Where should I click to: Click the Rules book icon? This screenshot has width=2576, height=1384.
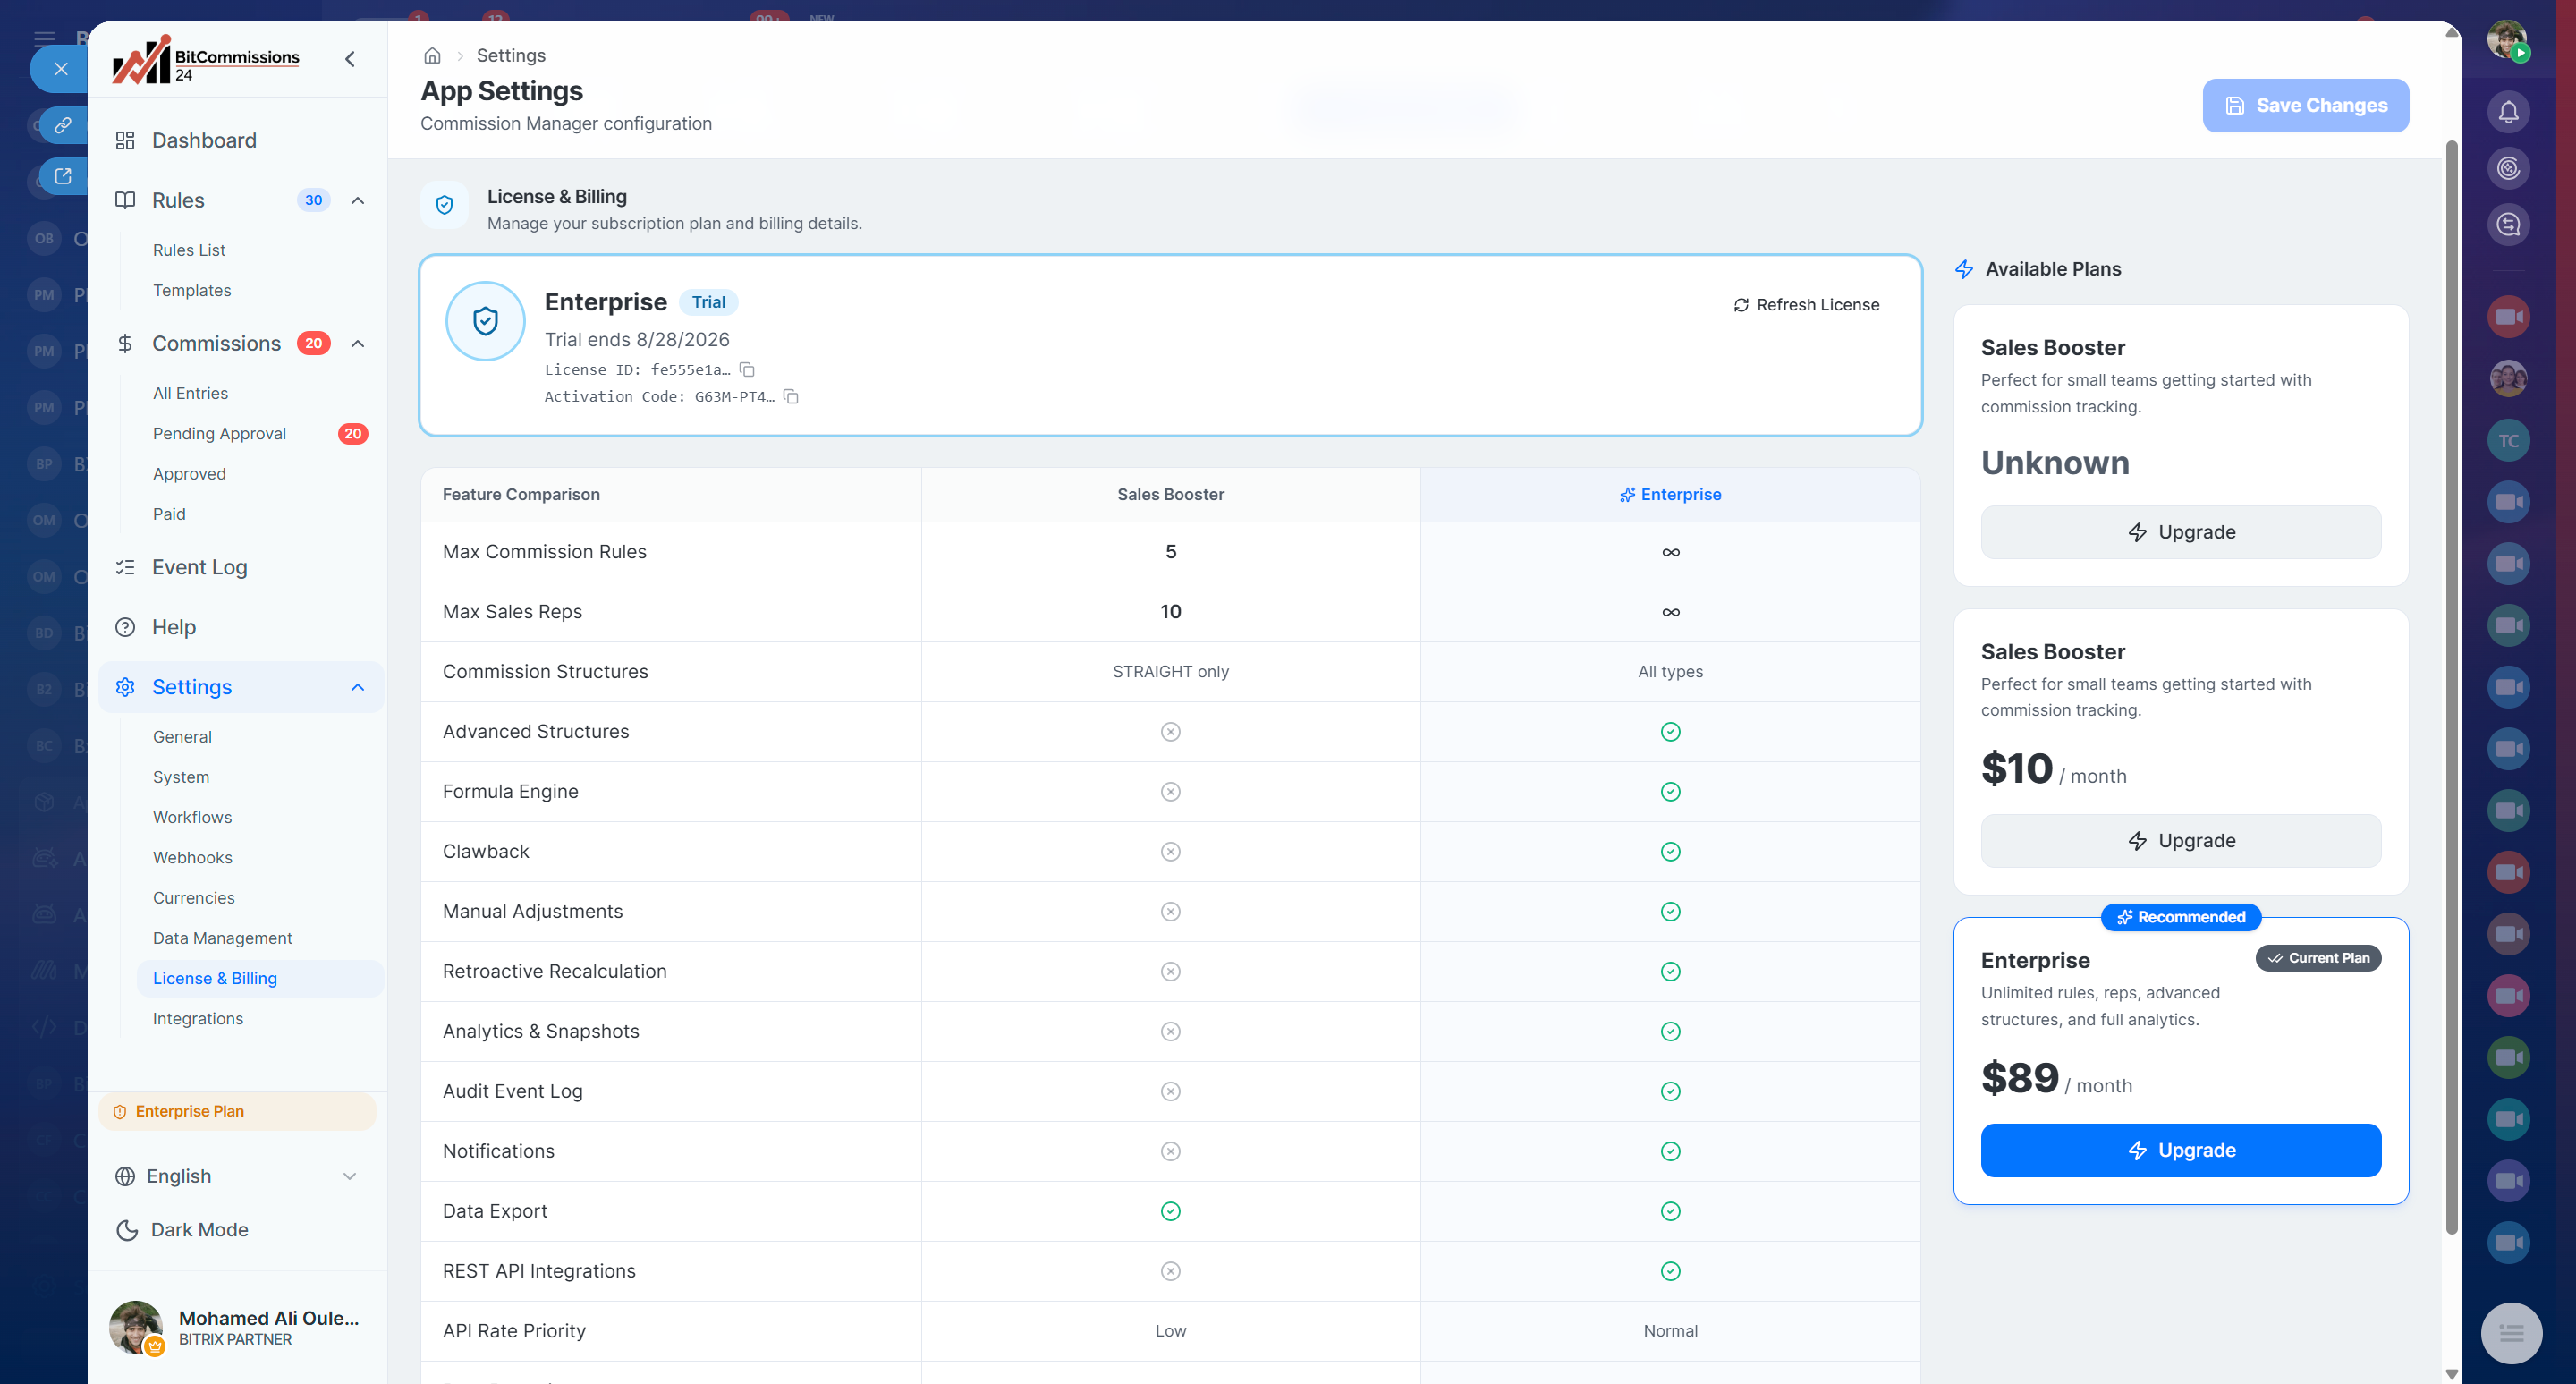point(125,200)
